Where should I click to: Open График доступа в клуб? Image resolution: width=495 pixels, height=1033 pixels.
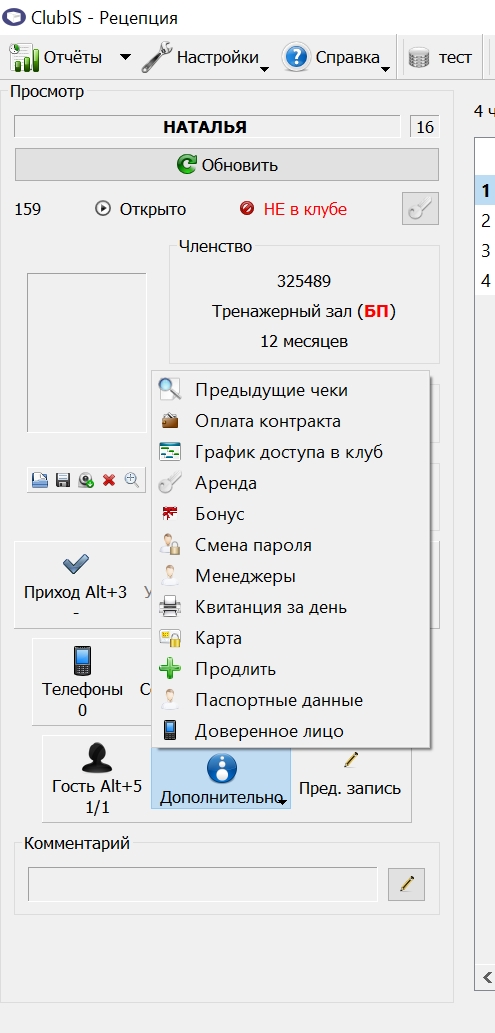coord(291,452)
